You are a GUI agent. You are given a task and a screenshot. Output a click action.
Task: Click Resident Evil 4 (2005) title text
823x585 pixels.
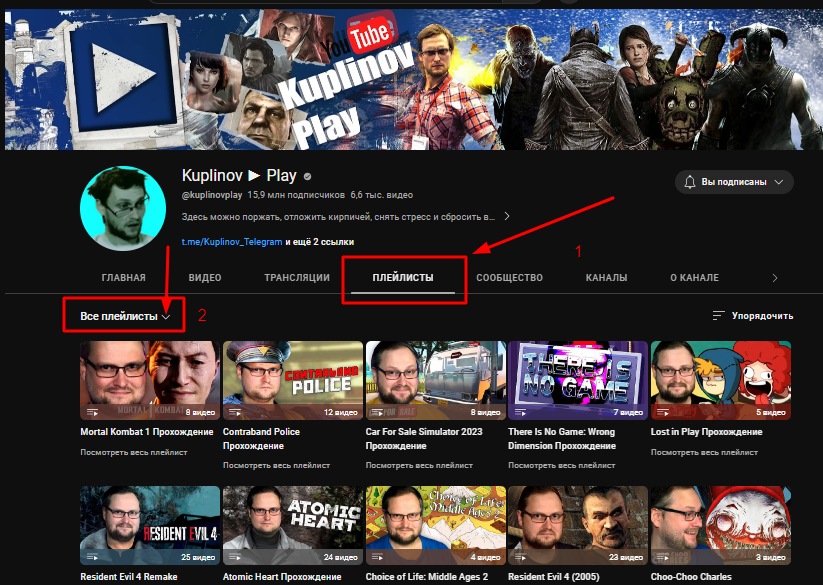(554, 577)
